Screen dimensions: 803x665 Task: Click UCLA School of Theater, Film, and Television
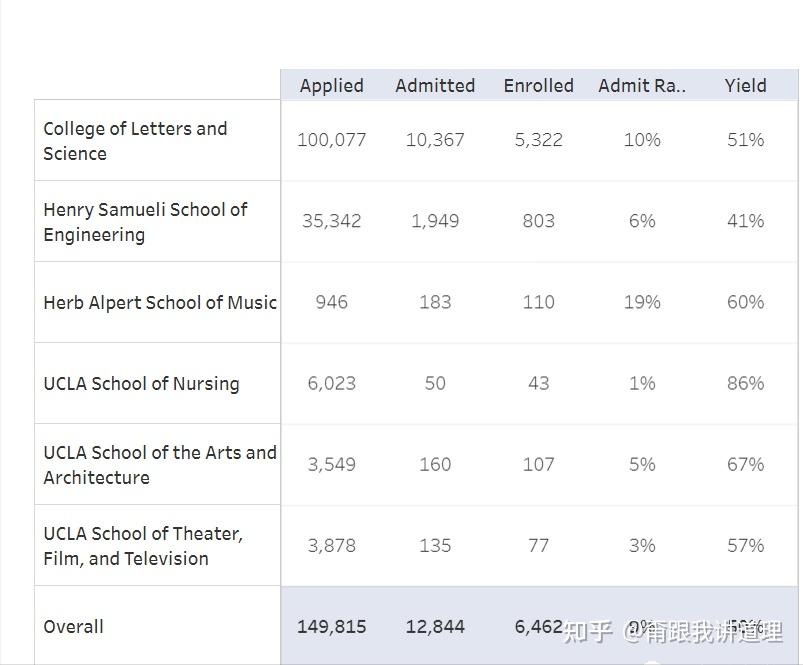[142, 546]
